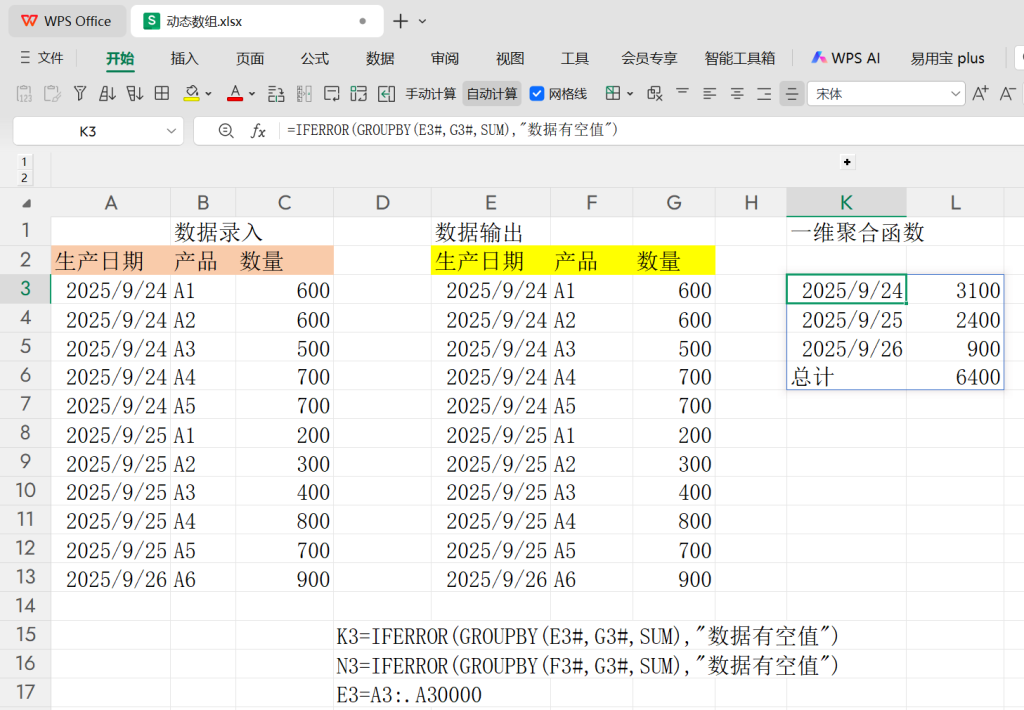The width and height of the screenshot is (1024, 710).
Task: Apply the yellow fill color bucket
Action: 191,94
